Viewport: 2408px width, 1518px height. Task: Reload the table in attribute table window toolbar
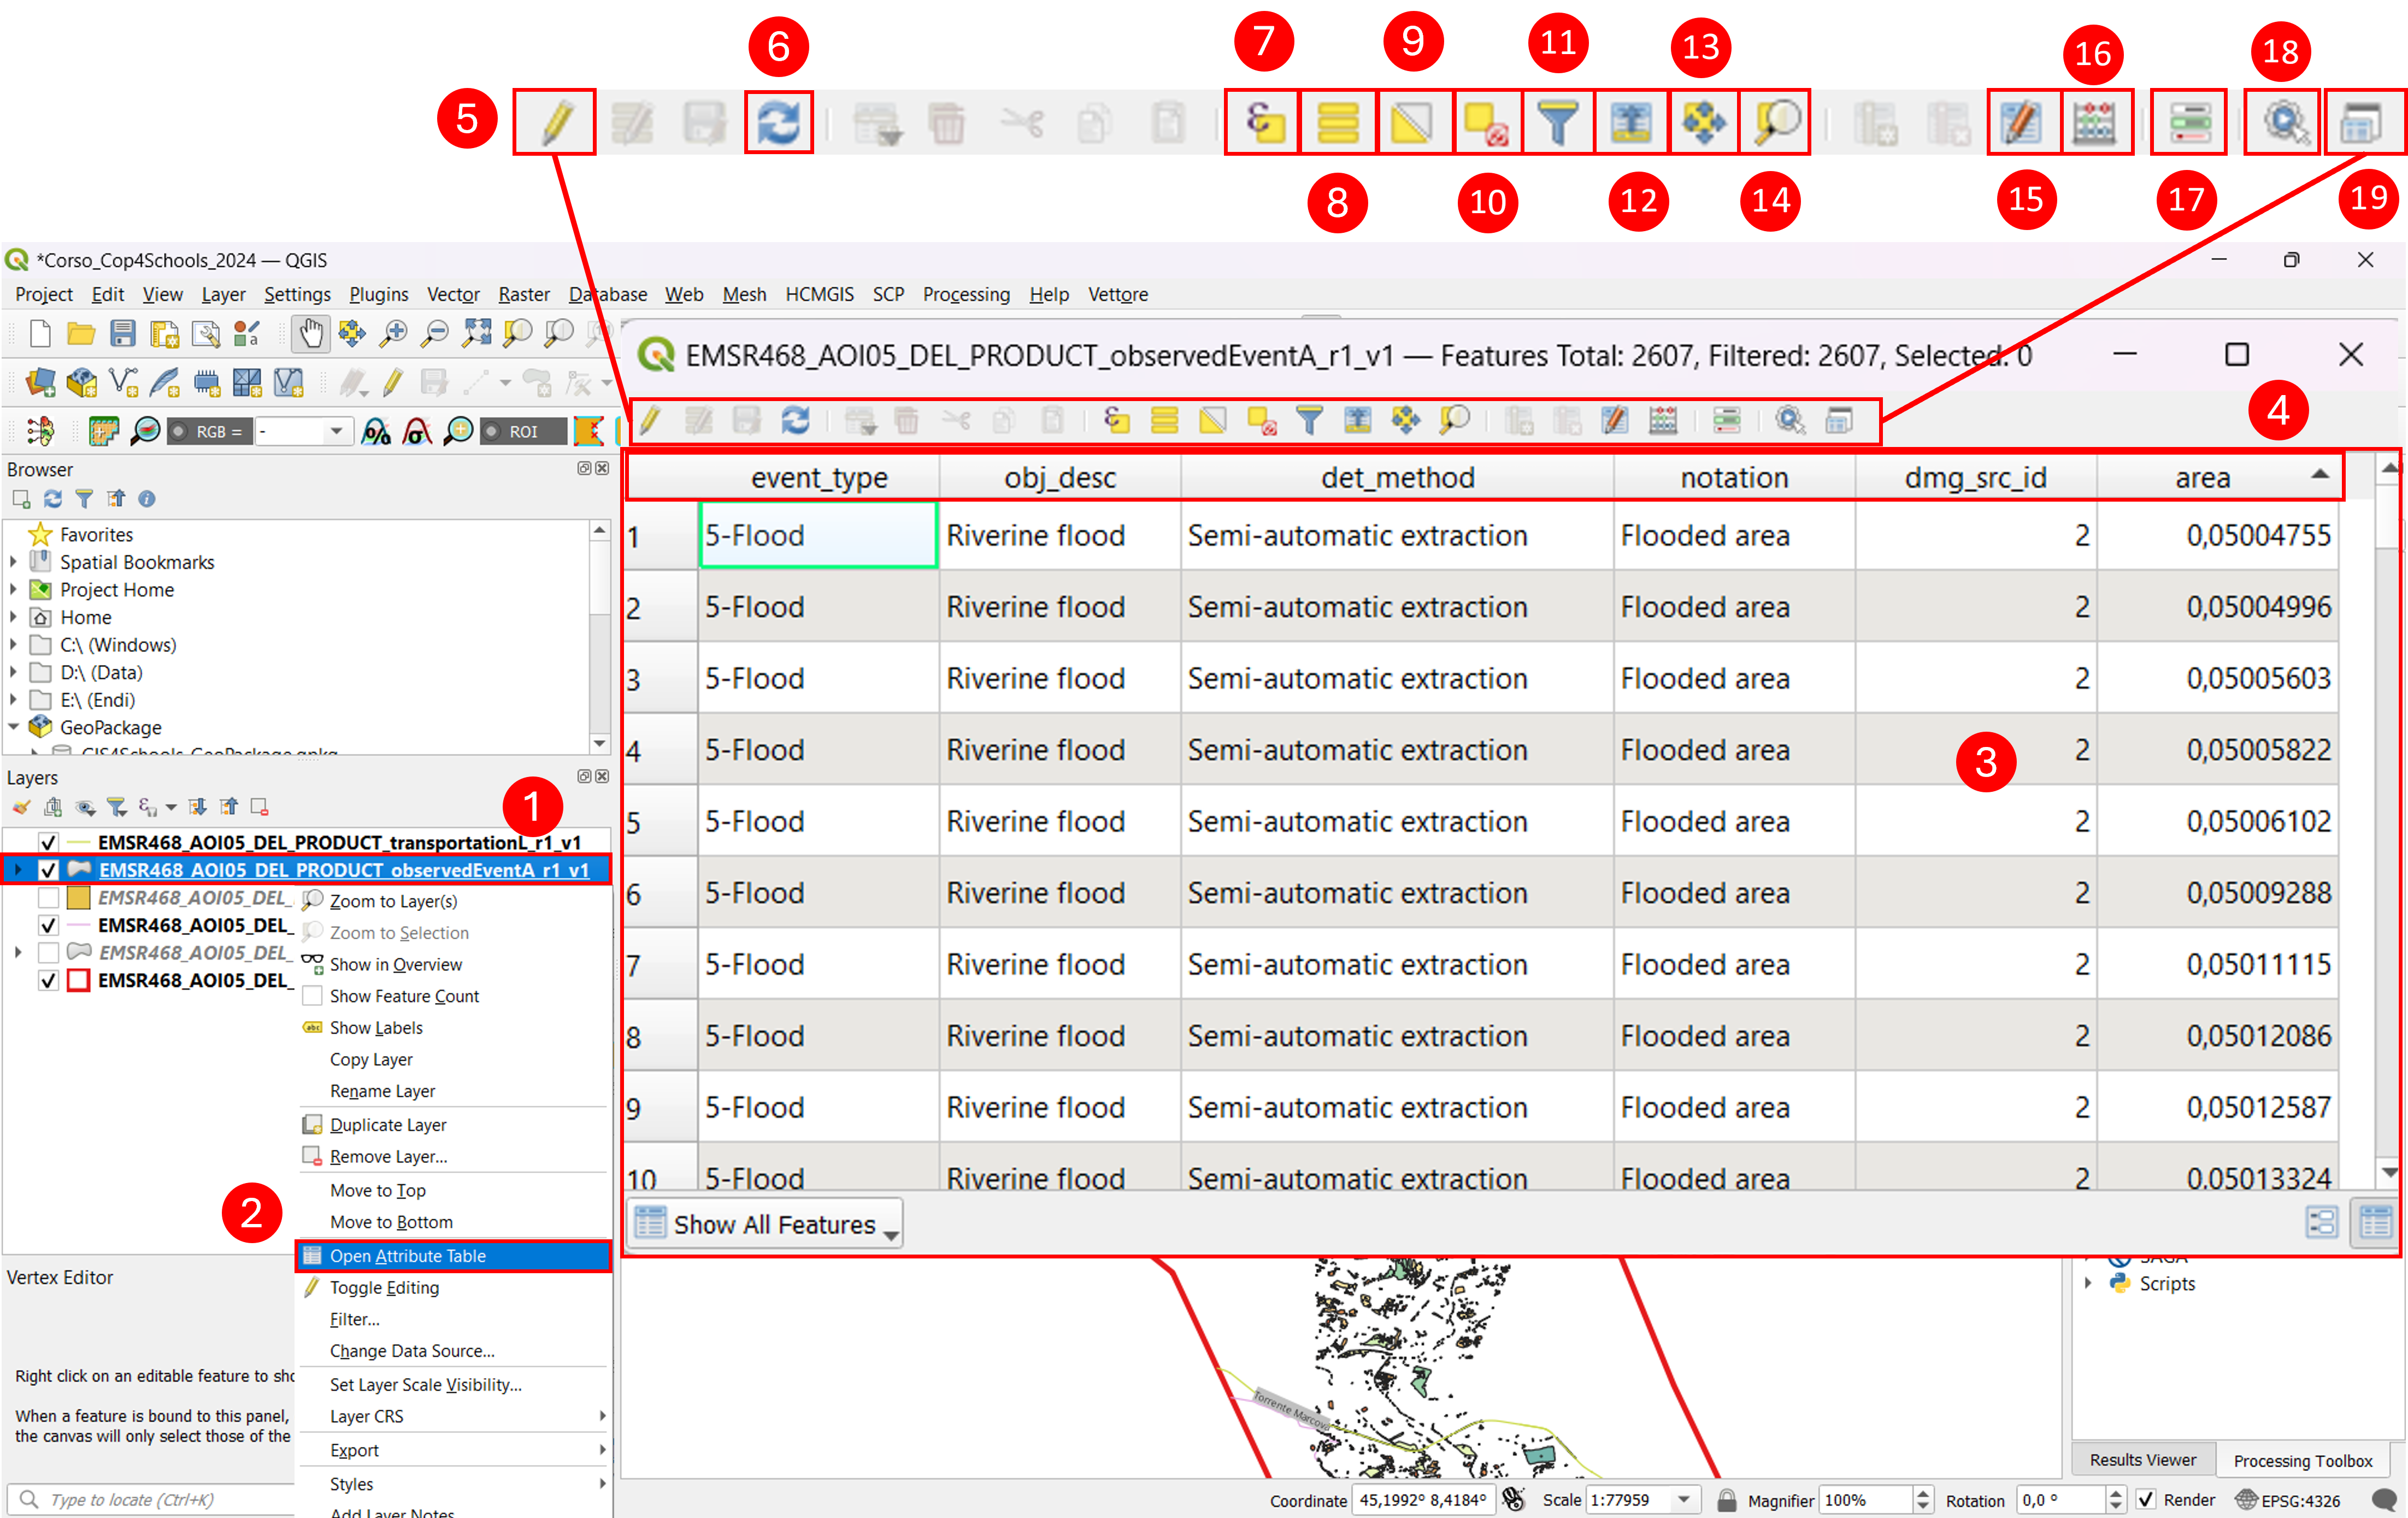pos(796,420)
